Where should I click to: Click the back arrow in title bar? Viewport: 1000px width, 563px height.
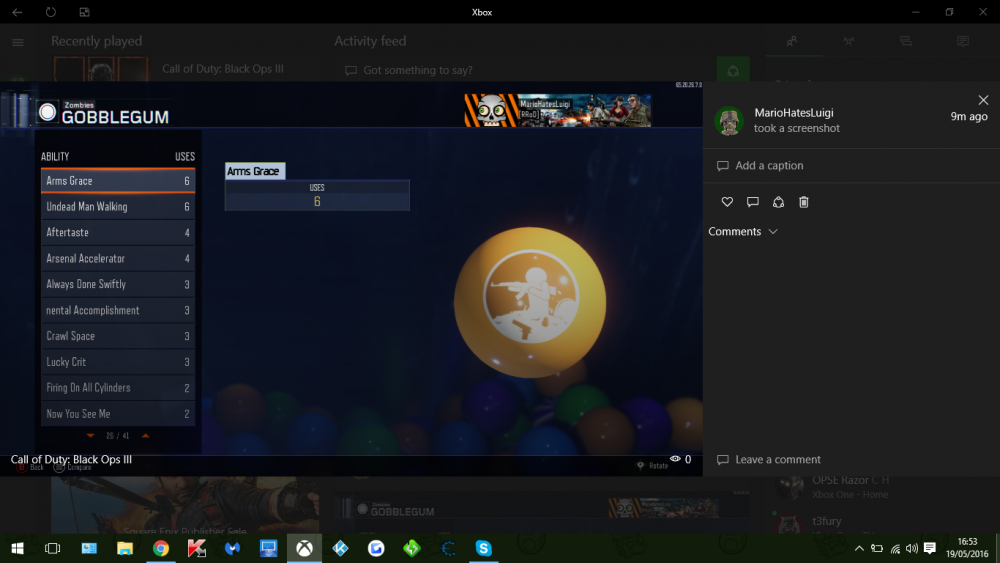click(17, 12)
